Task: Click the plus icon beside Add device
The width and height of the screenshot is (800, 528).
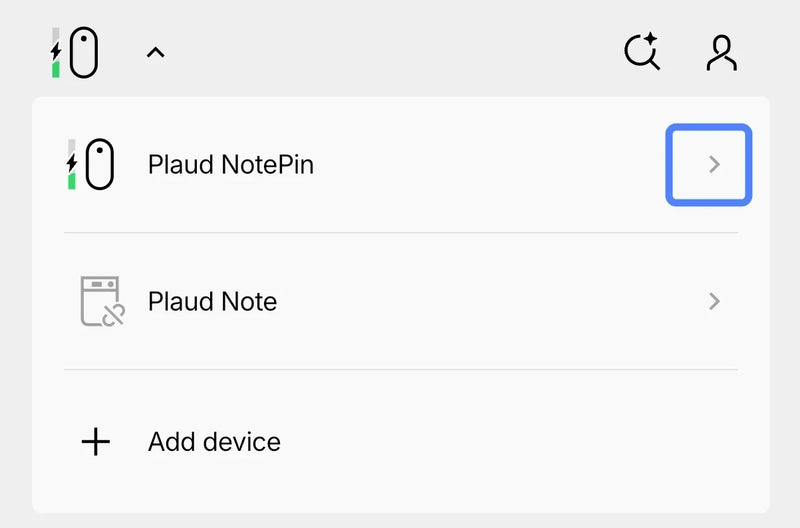Action: click(x=95, y=442)
